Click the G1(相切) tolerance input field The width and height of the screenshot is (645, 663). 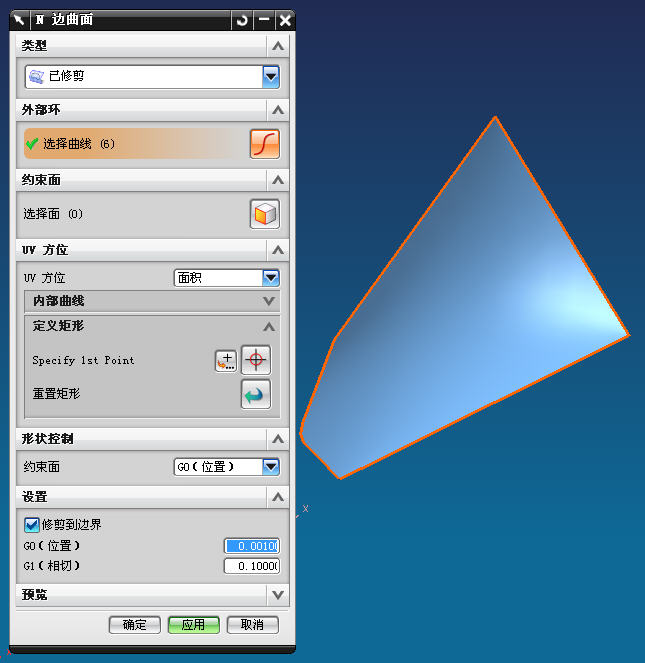[252, 566]
